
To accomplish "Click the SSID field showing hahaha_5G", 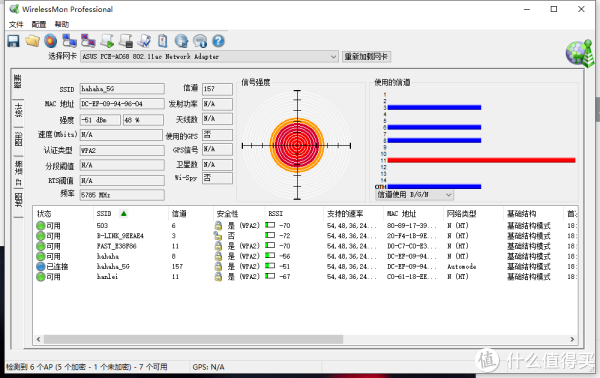I will (122, 89).
